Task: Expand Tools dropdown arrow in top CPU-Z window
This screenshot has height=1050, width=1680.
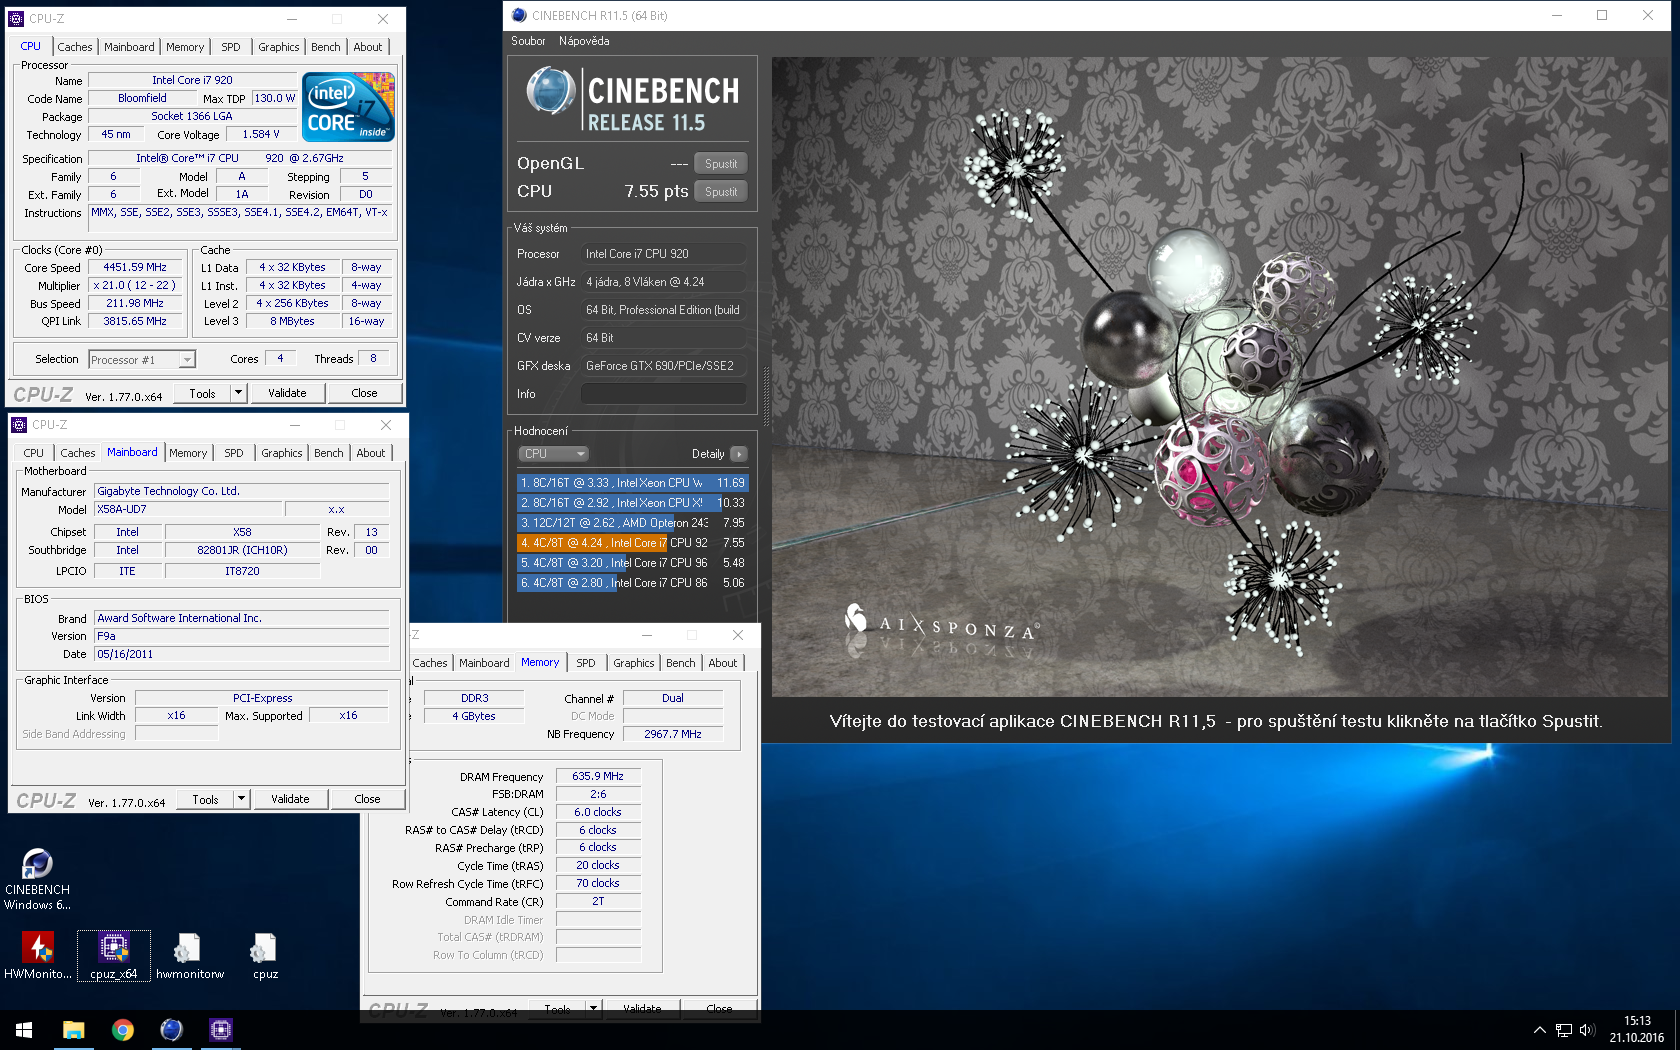Action: (x=239, y=394)
